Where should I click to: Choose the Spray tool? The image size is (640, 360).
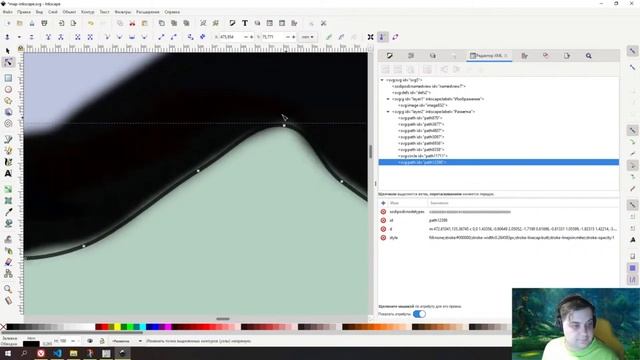8,251
